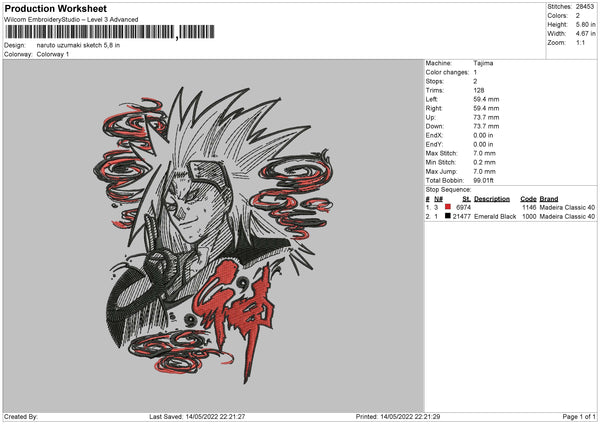Select the code 1146 thread row
This screenshot has height=424, width=600.
pos(510,207)
